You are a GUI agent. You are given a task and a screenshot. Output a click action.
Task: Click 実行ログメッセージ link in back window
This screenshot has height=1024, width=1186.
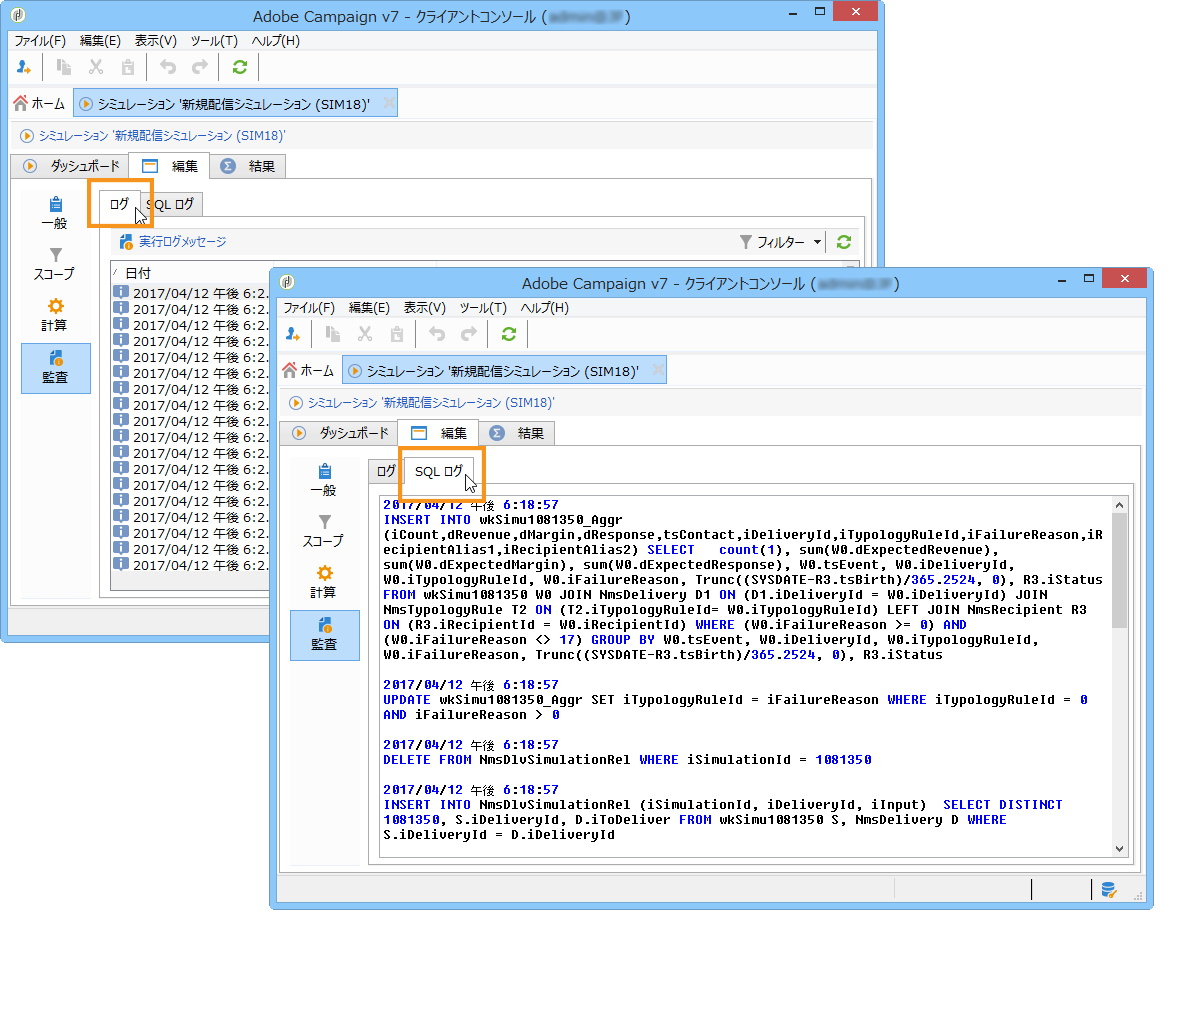[x=182, y=242]
